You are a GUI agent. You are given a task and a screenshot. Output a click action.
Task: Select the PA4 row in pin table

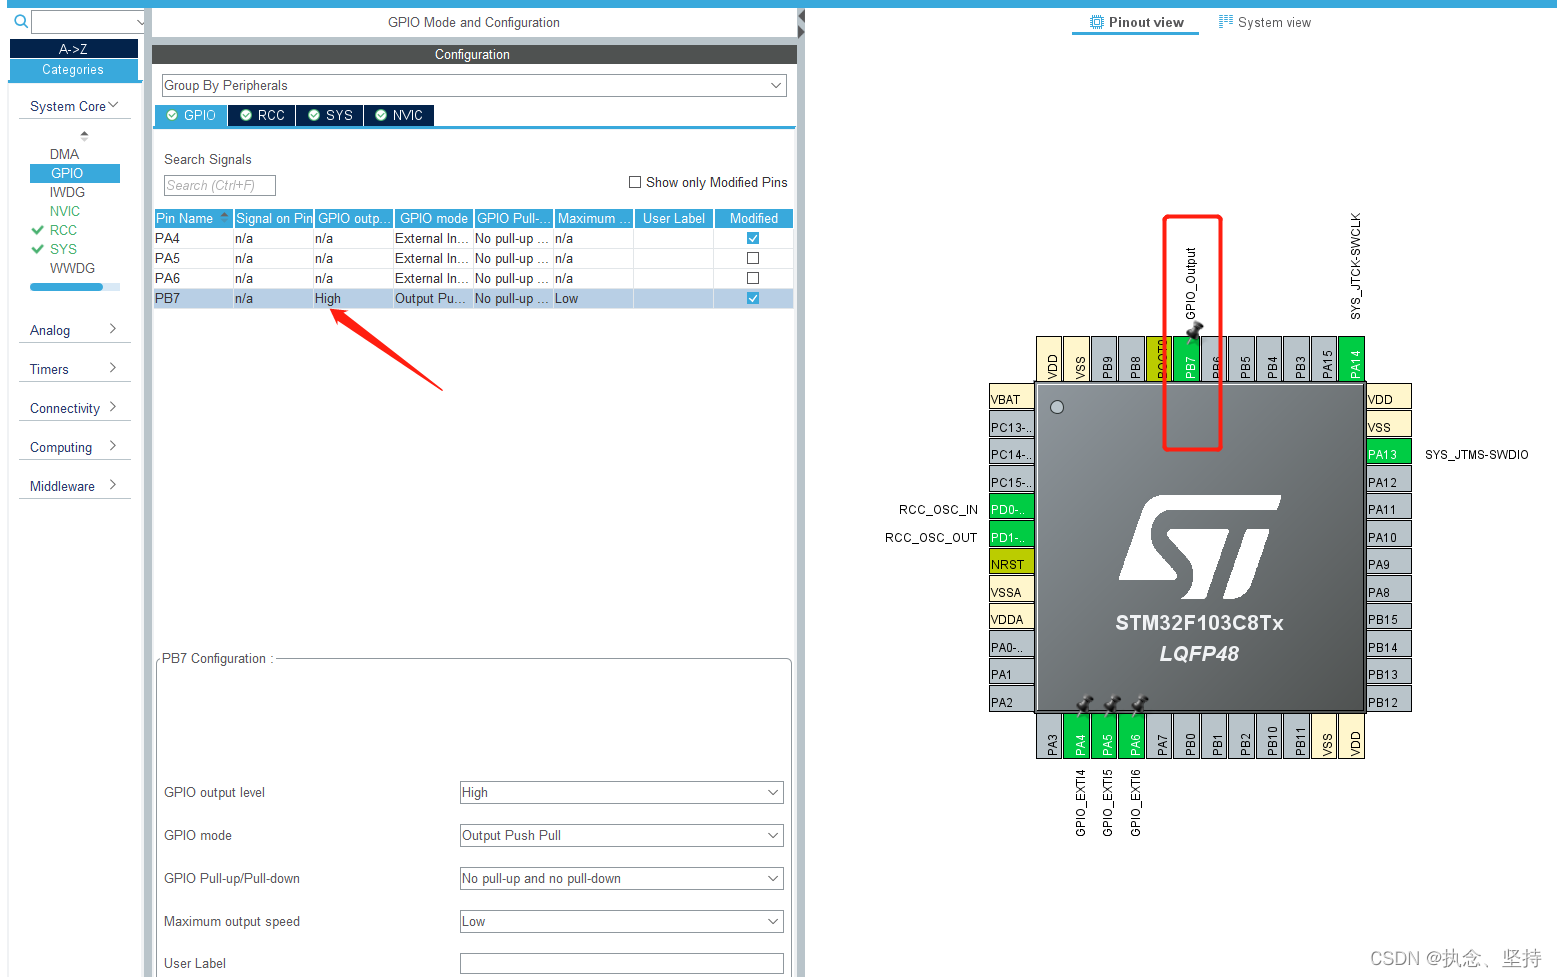pos(473,238)
